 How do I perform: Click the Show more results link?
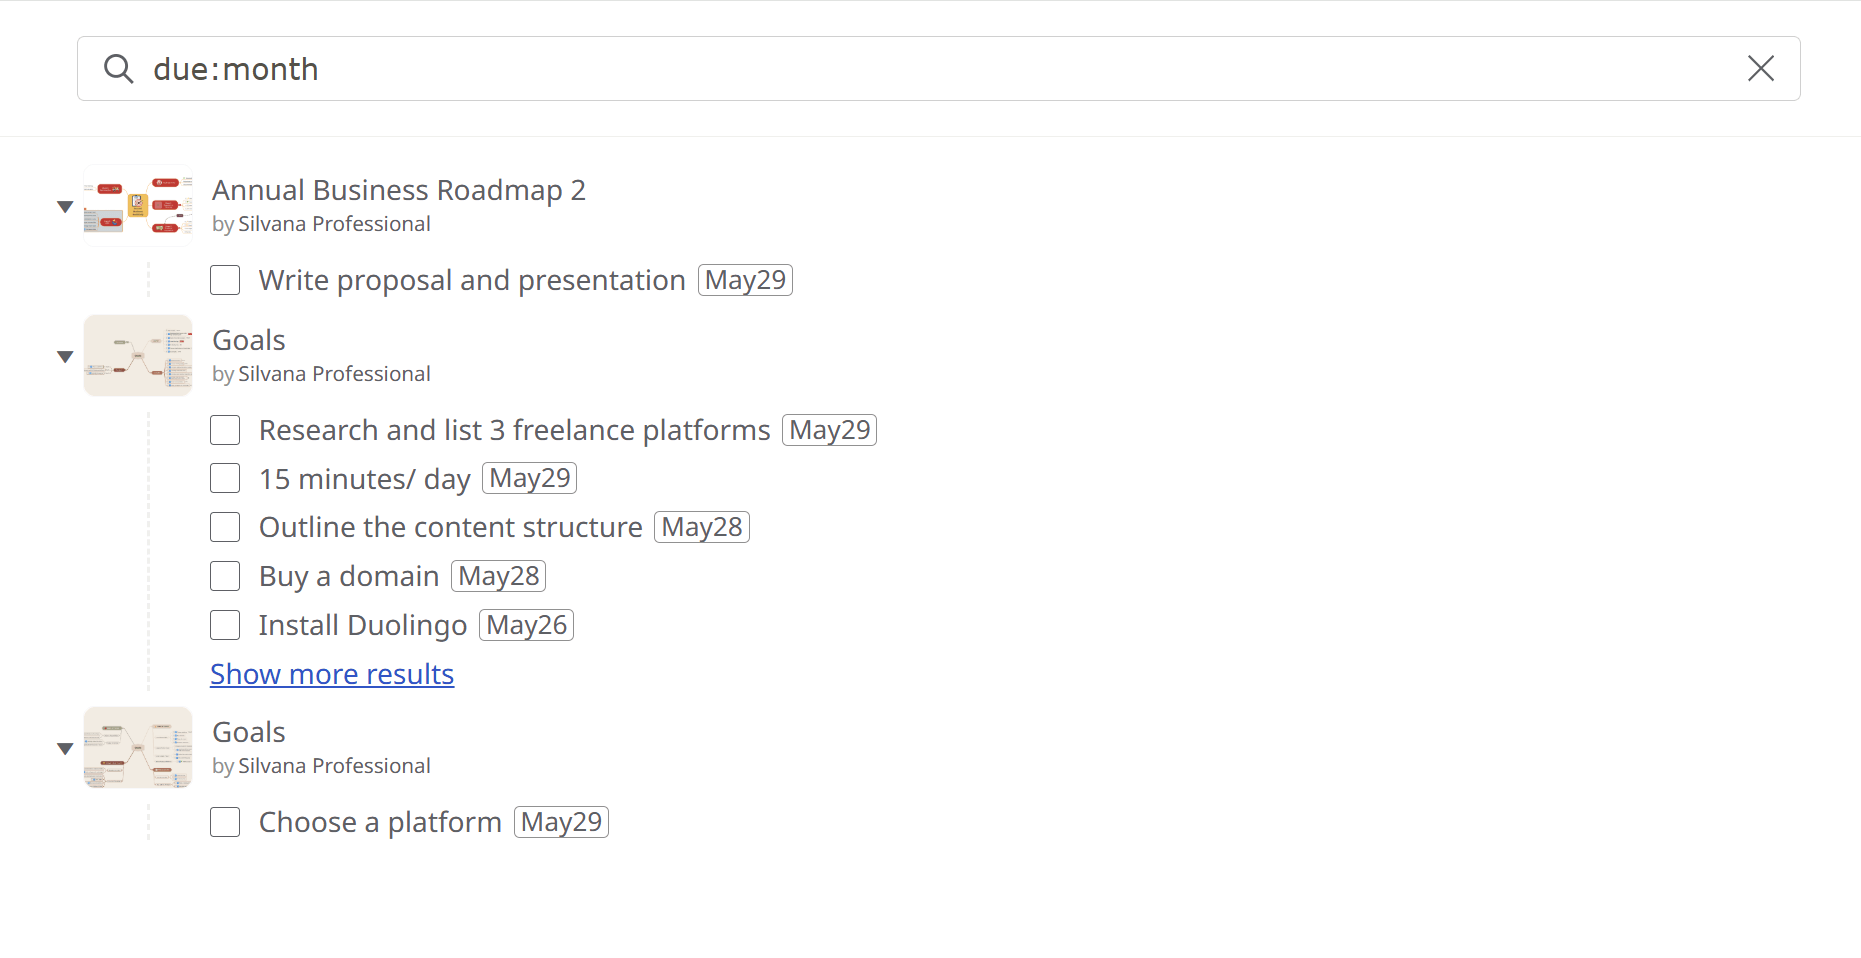pyautogui.click(x=332, y=674)
